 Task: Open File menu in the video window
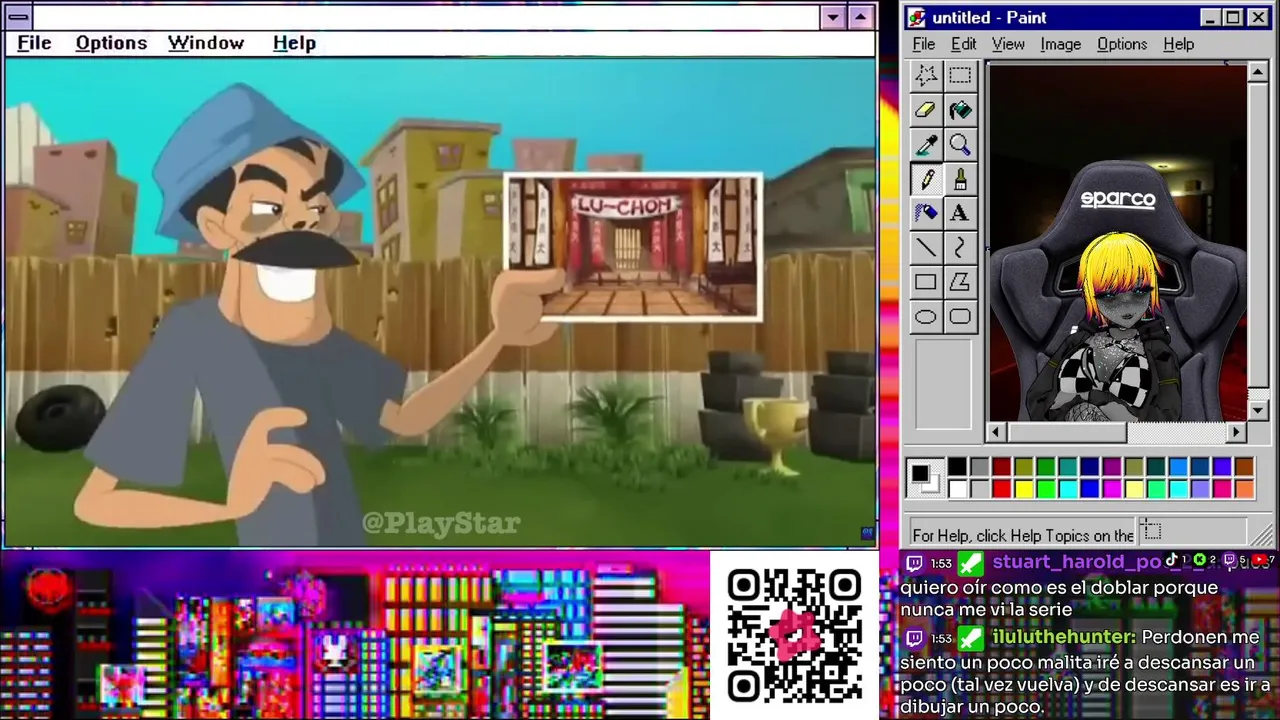[34, 43]
